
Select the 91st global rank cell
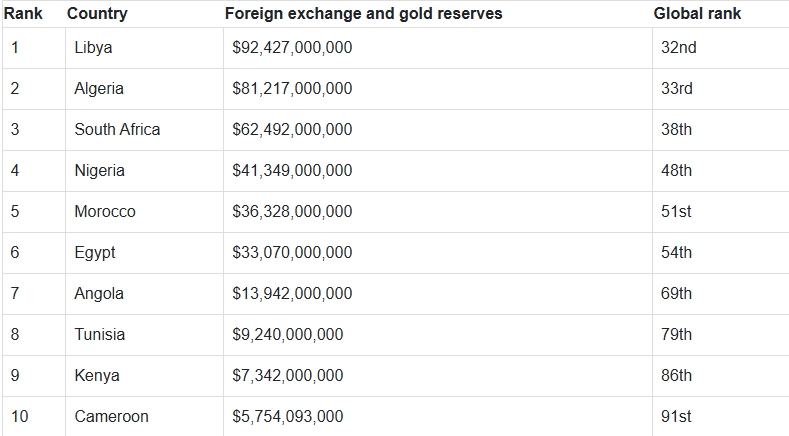pyautogui.click(x=676, y=417)
